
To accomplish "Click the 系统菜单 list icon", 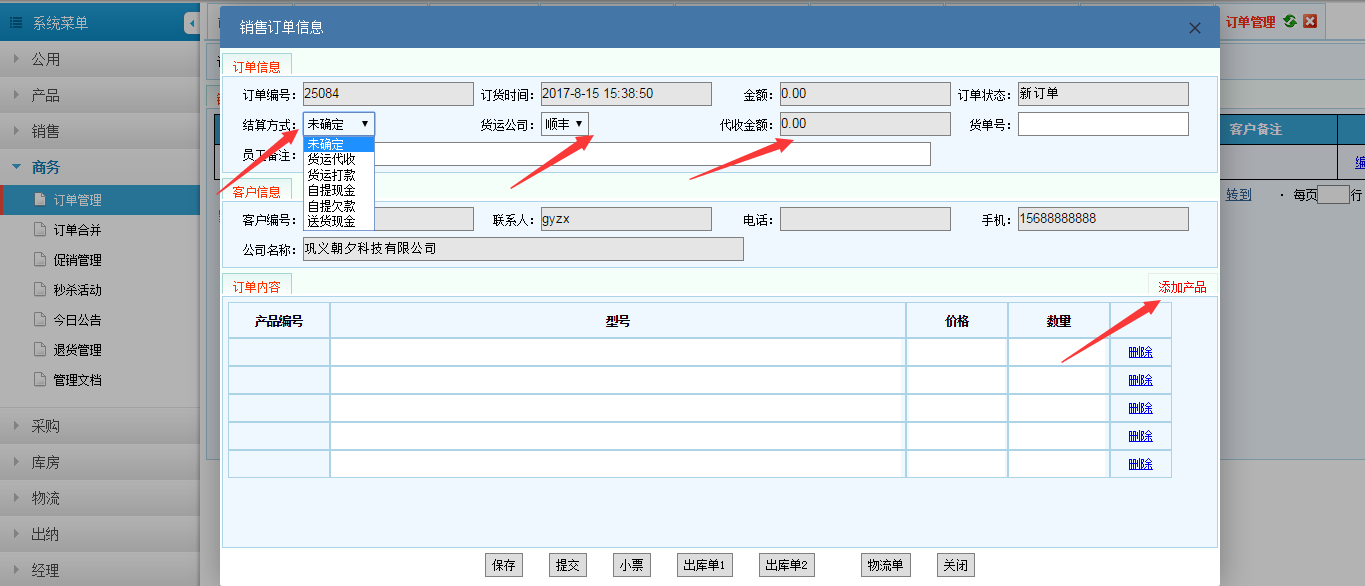I will (16, 23).
